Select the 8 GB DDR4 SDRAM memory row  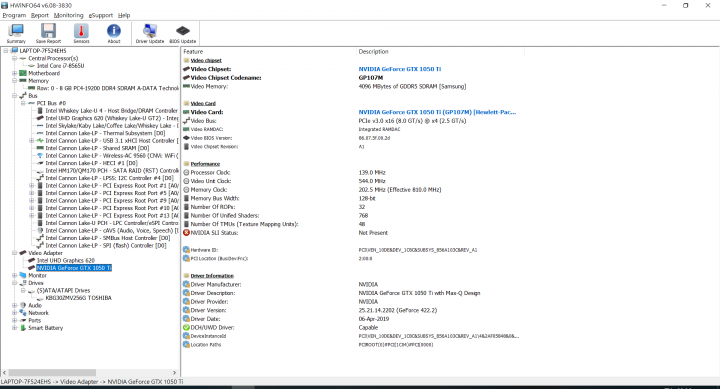pyautogui.click(x=108, y=88)
